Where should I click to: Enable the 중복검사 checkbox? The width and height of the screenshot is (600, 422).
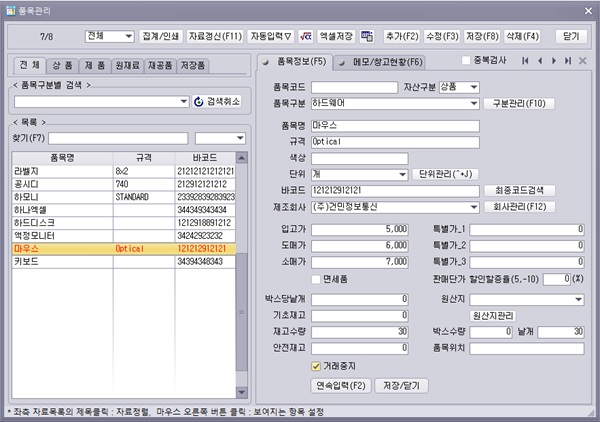466,61
